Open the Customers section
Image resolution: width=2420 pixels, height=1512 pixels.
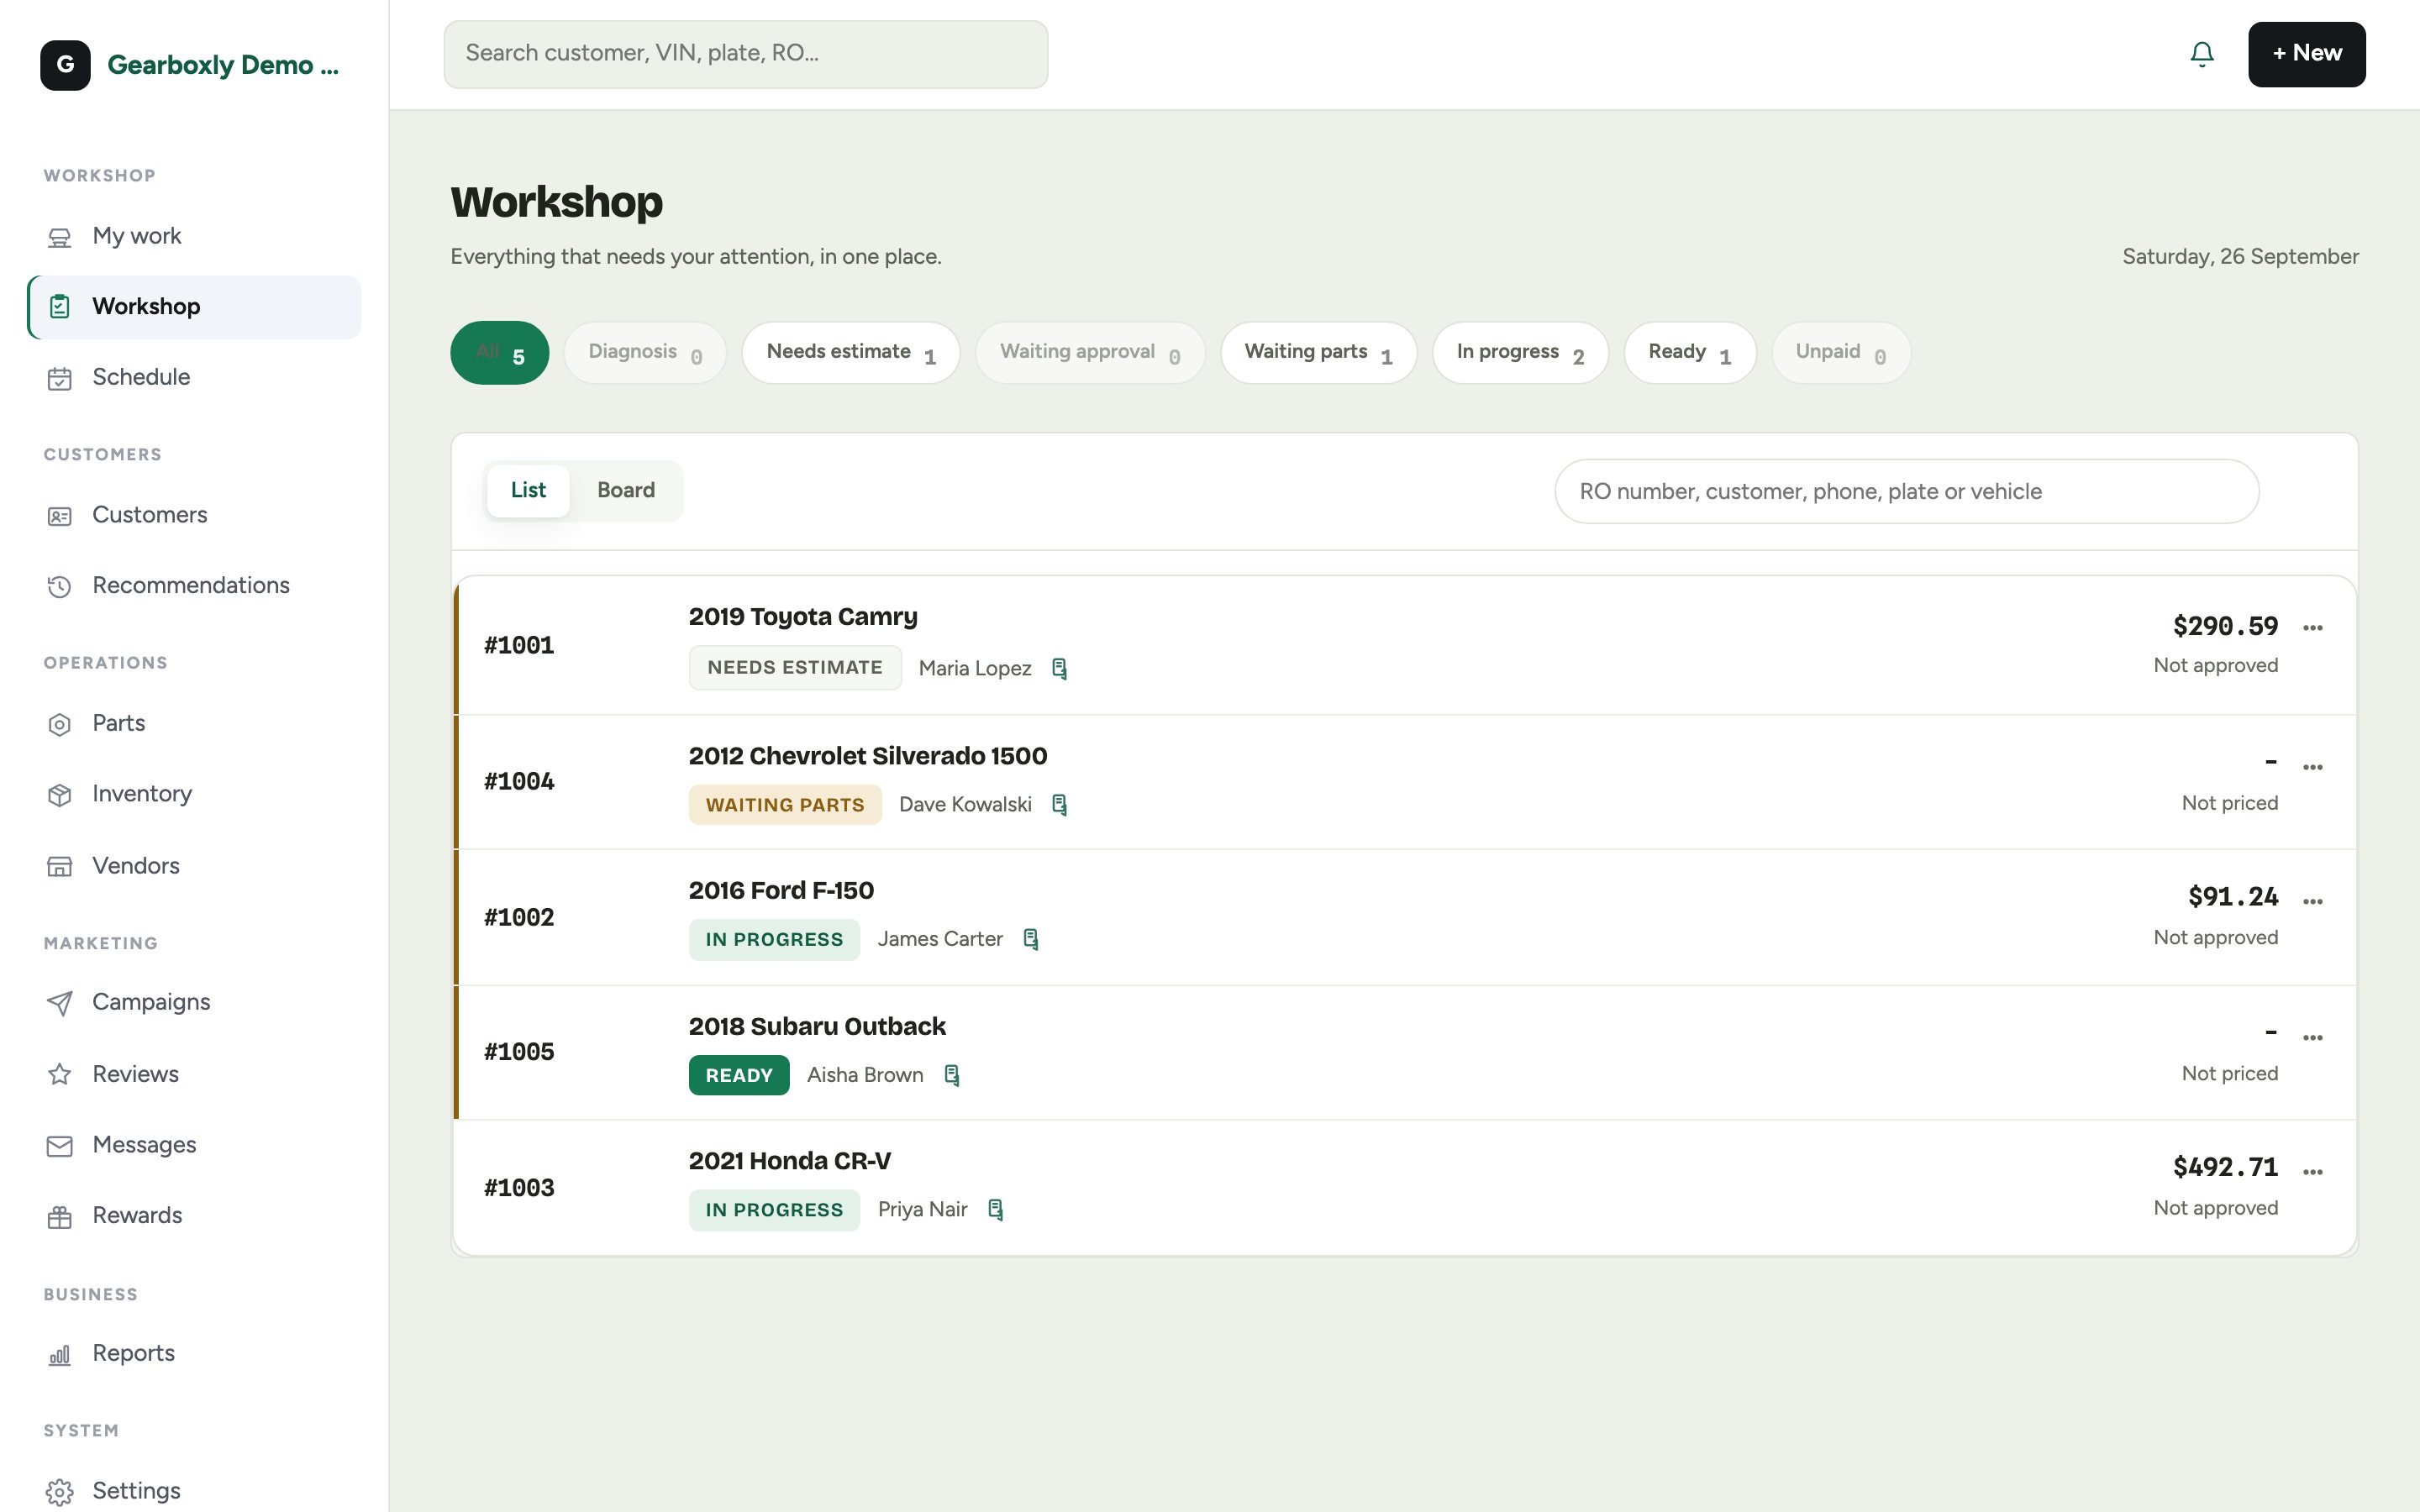click(x=195, y=515)
